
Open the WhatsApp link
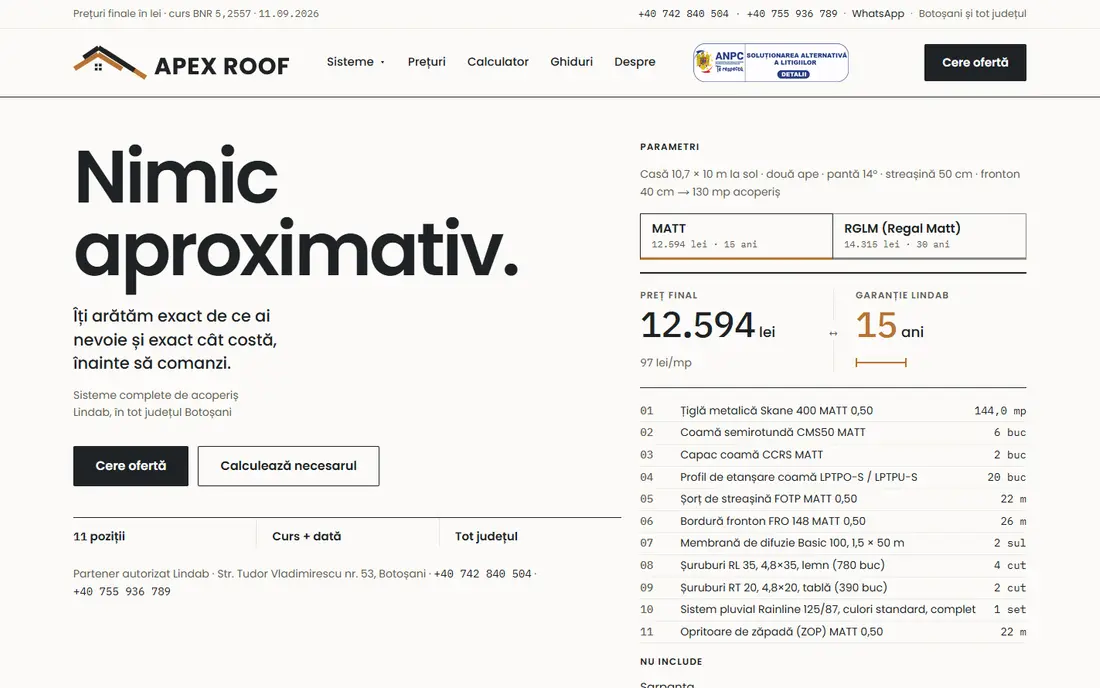[x=878, y=13]
